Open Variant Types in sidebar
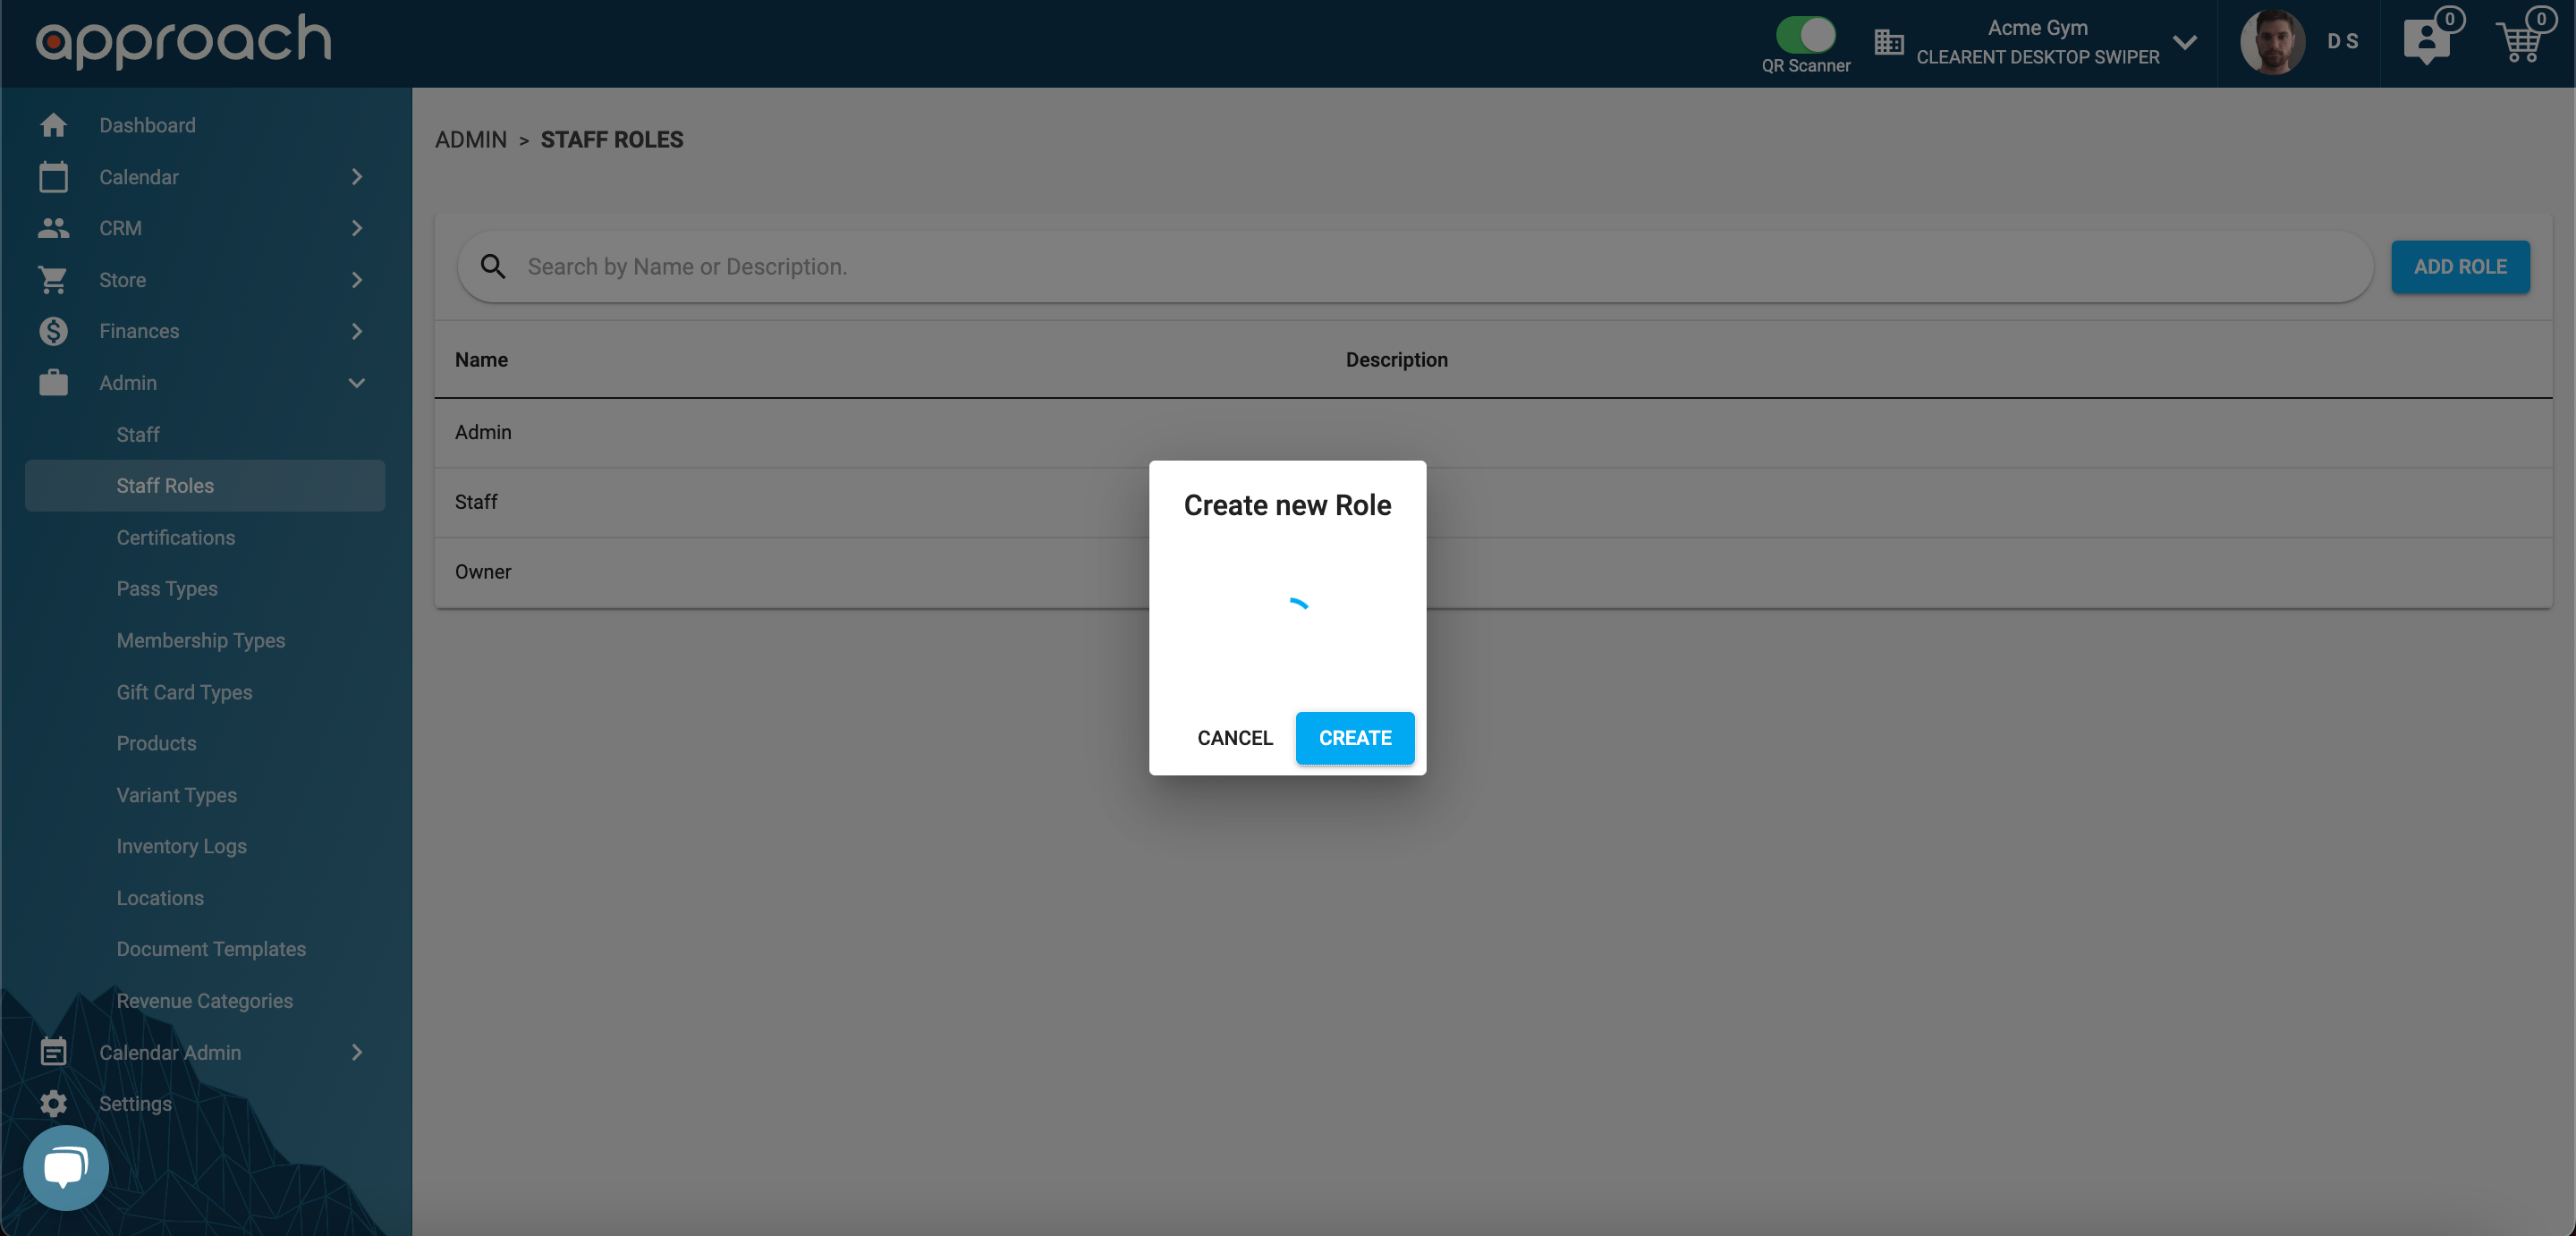The image size is (2576, 1236). tap(177, 795)
